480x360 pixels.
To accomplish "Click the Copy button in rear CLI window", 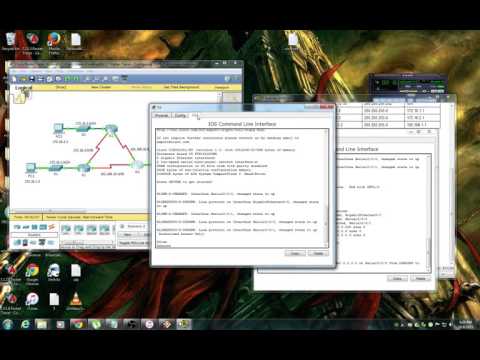I will point(397,278).
